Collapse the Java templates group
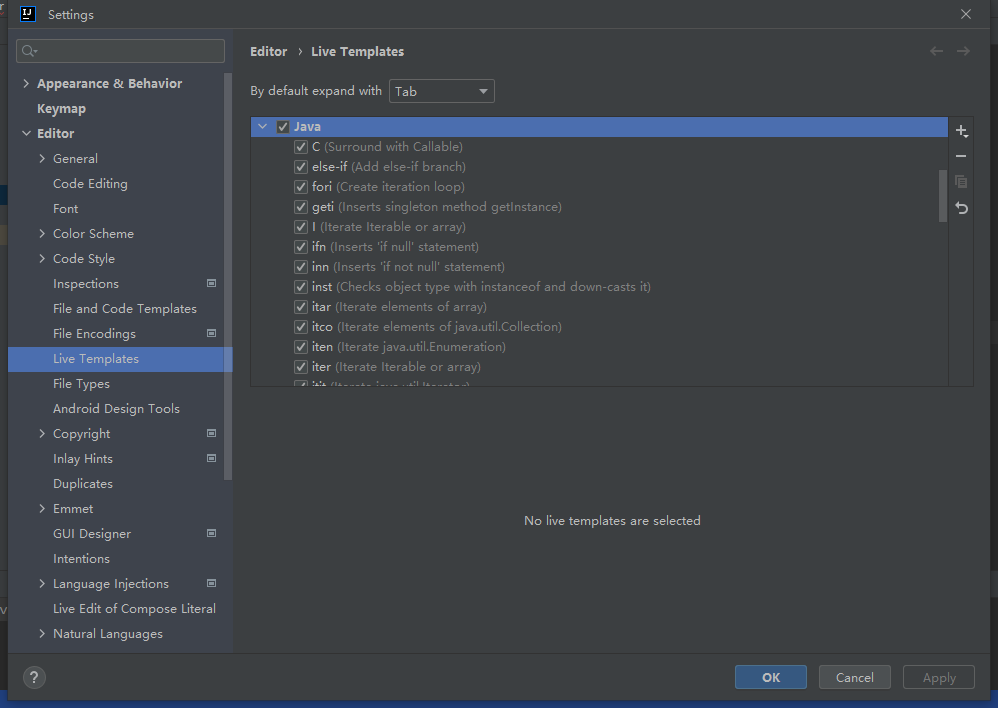 262,127
